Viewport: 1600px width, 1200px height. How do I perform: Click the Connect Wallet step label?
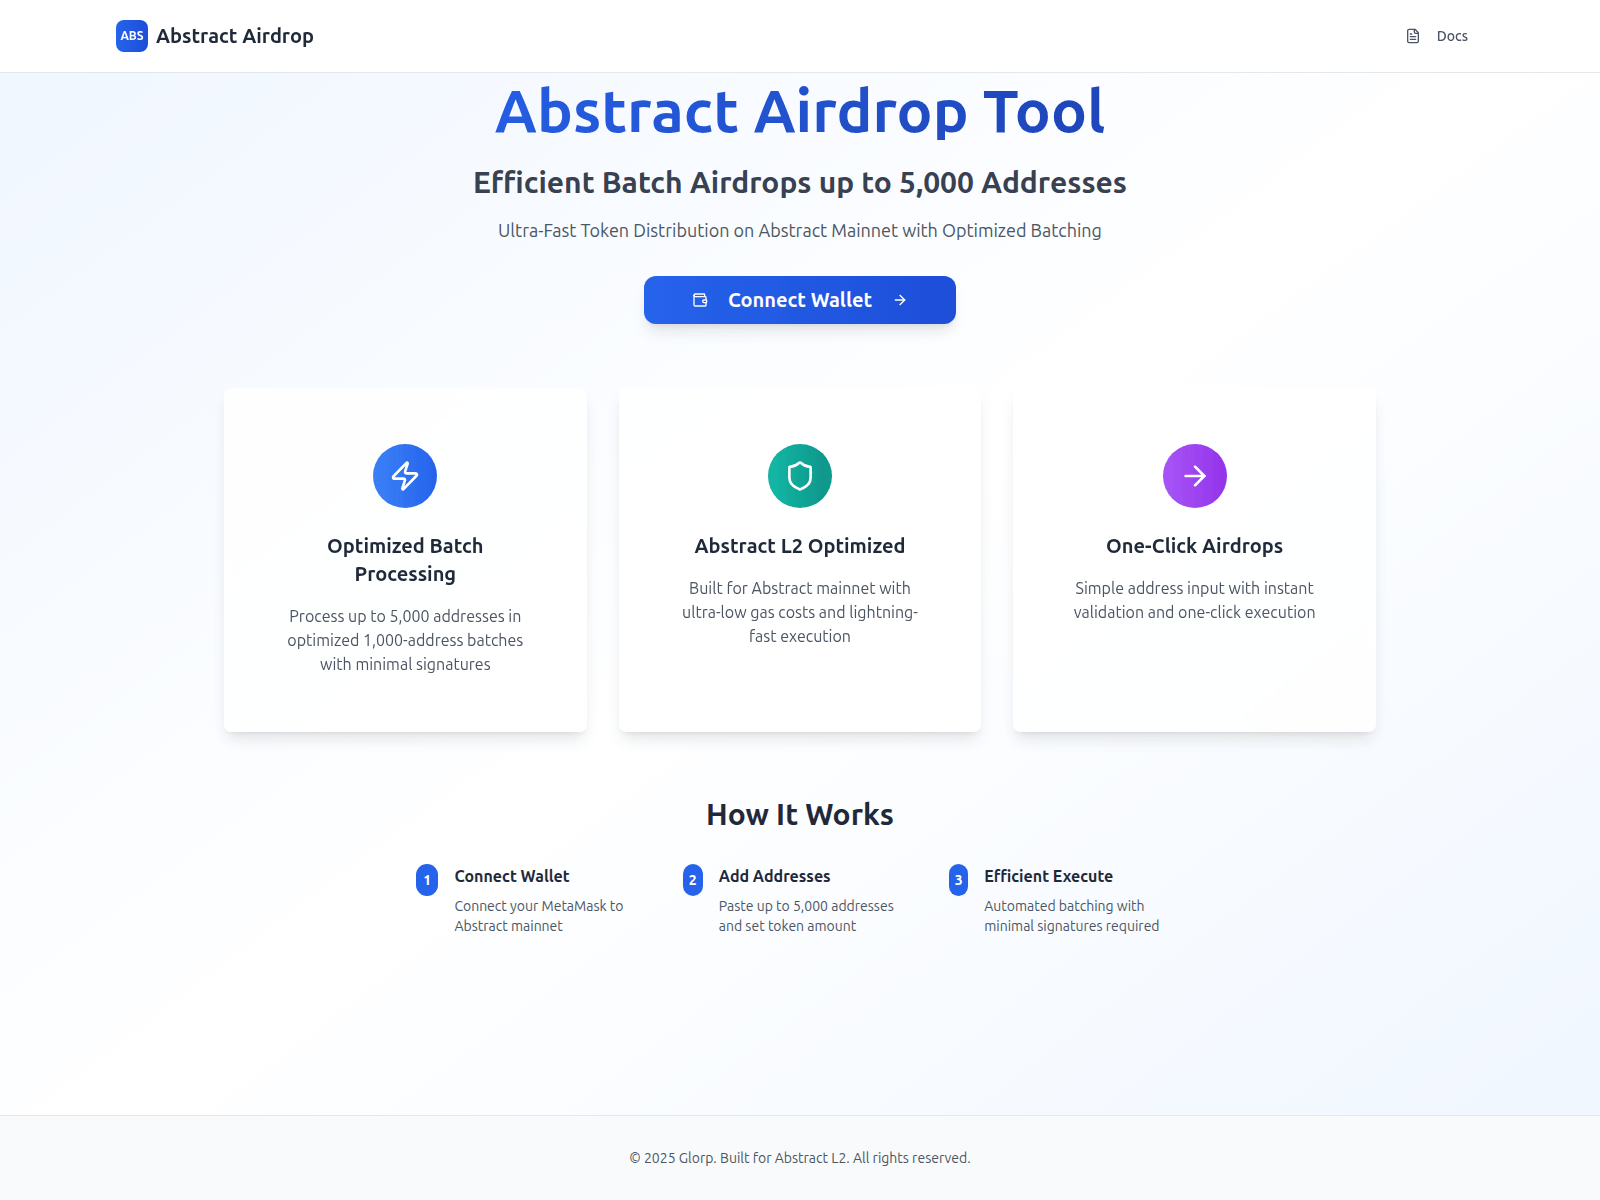(x=511, y=875)
